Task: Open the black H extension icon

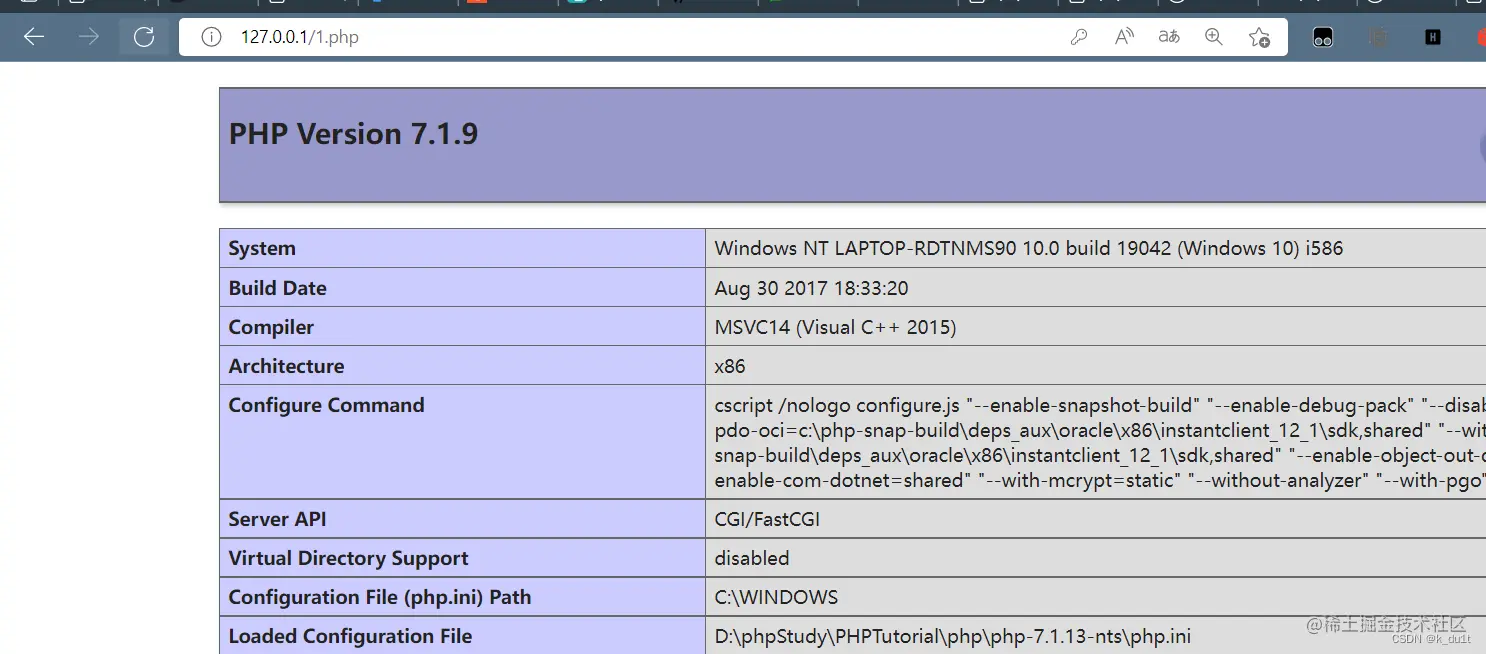Action: coord(1433,38)
